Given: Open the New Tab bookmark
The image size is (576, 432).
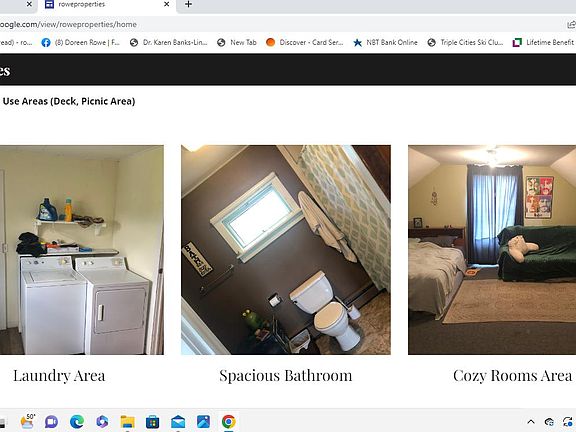Looking at the screenshot, I should [237, 43].
